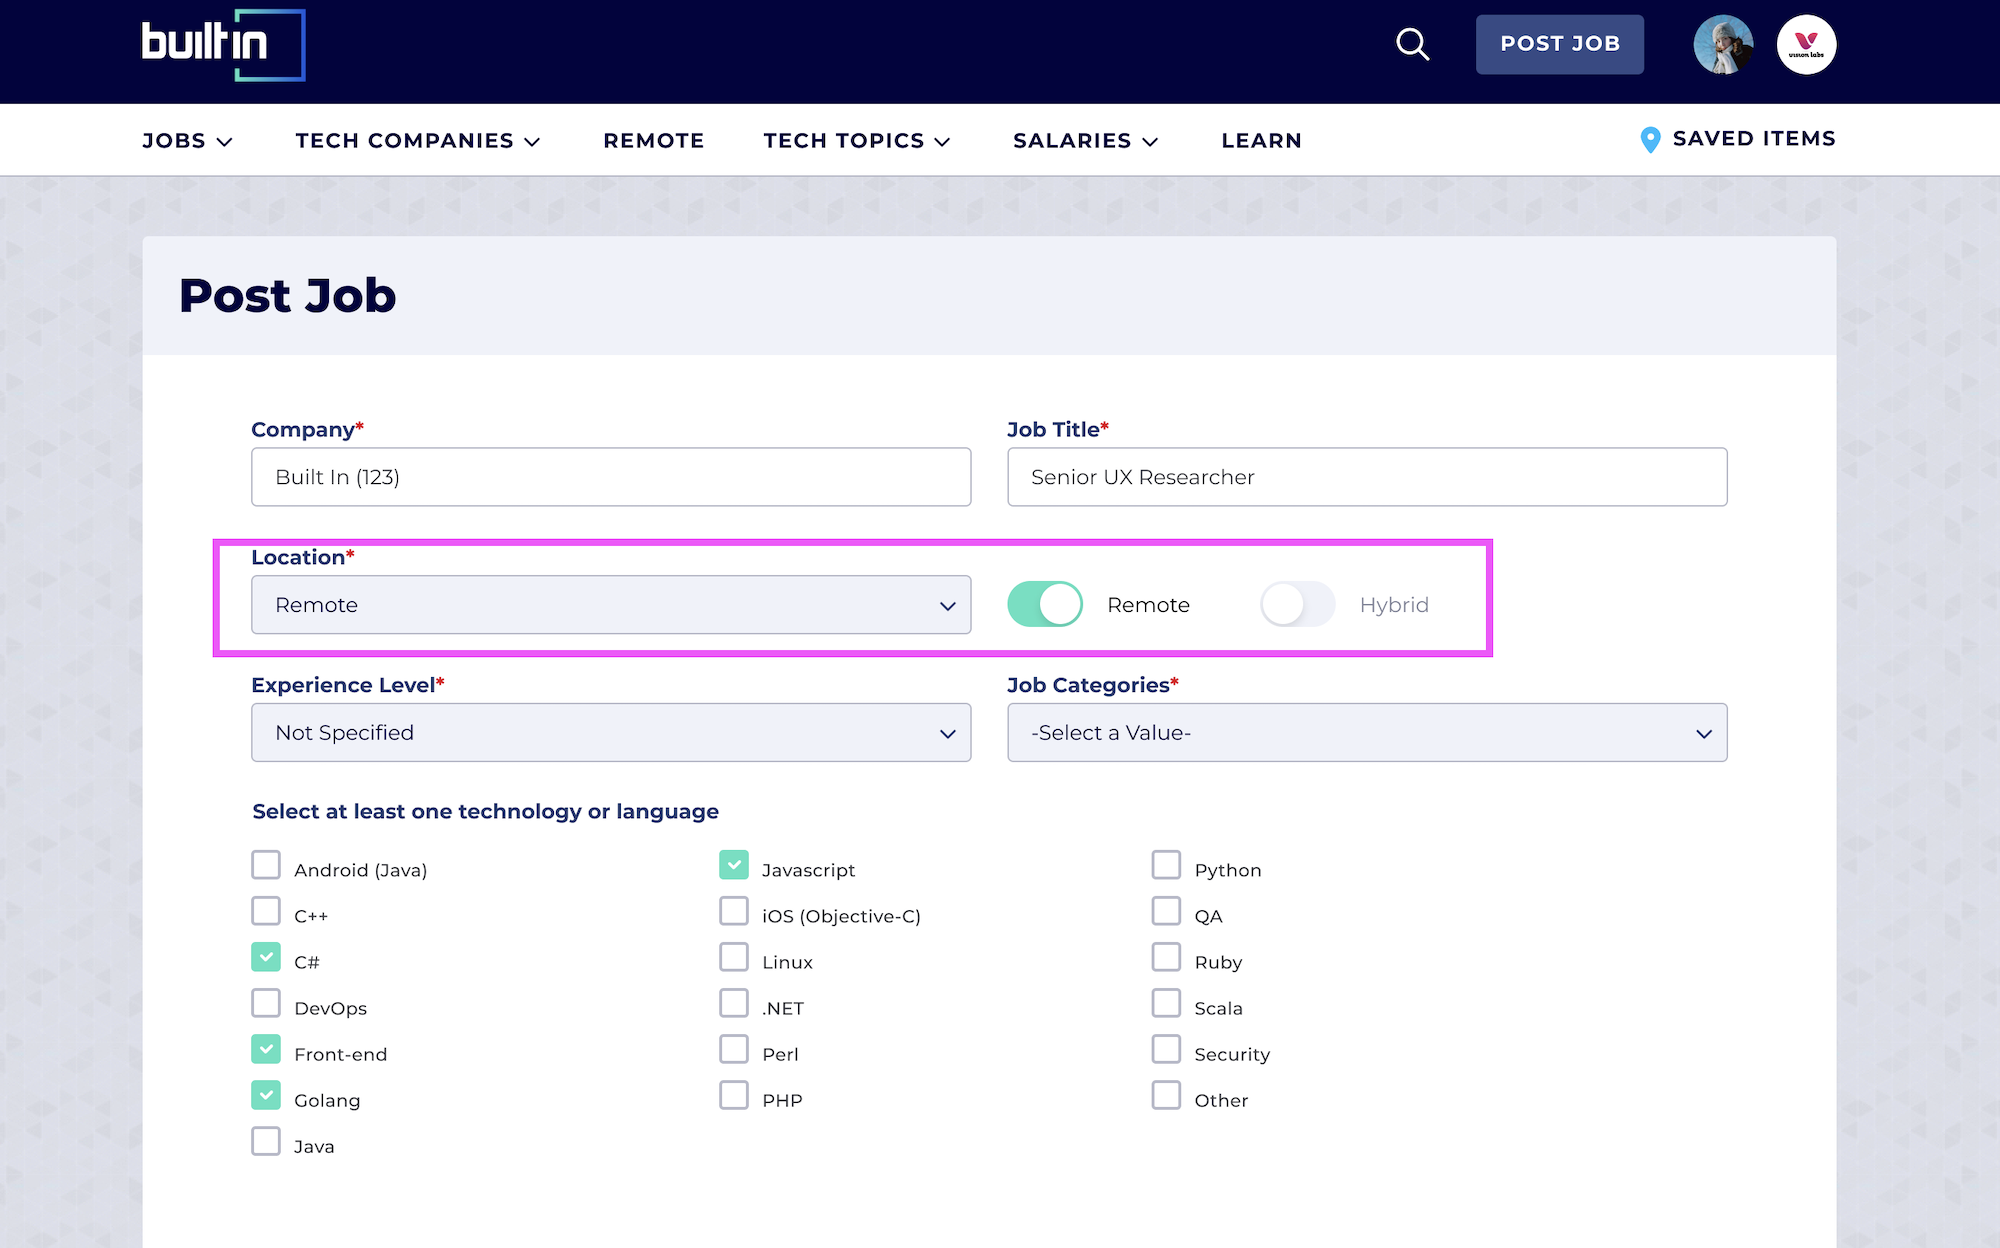2000x1248 pixels.
Task: Open the Job Categories selector
Action: click(x=1366, y=732)
